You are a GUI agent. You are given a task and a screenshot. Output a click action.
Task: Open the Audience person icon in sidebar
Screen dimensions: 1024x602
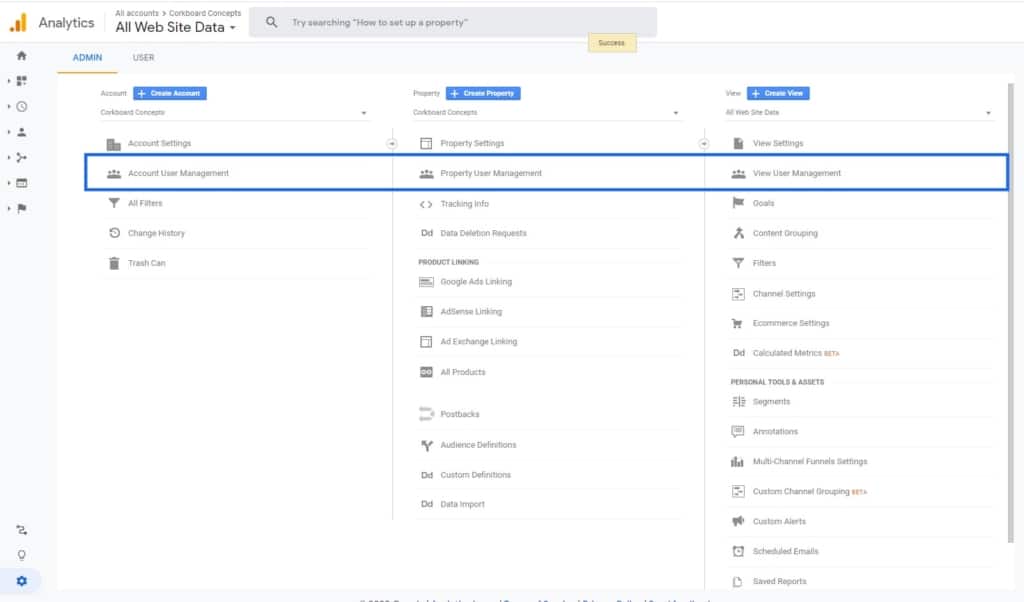(21, 132)
